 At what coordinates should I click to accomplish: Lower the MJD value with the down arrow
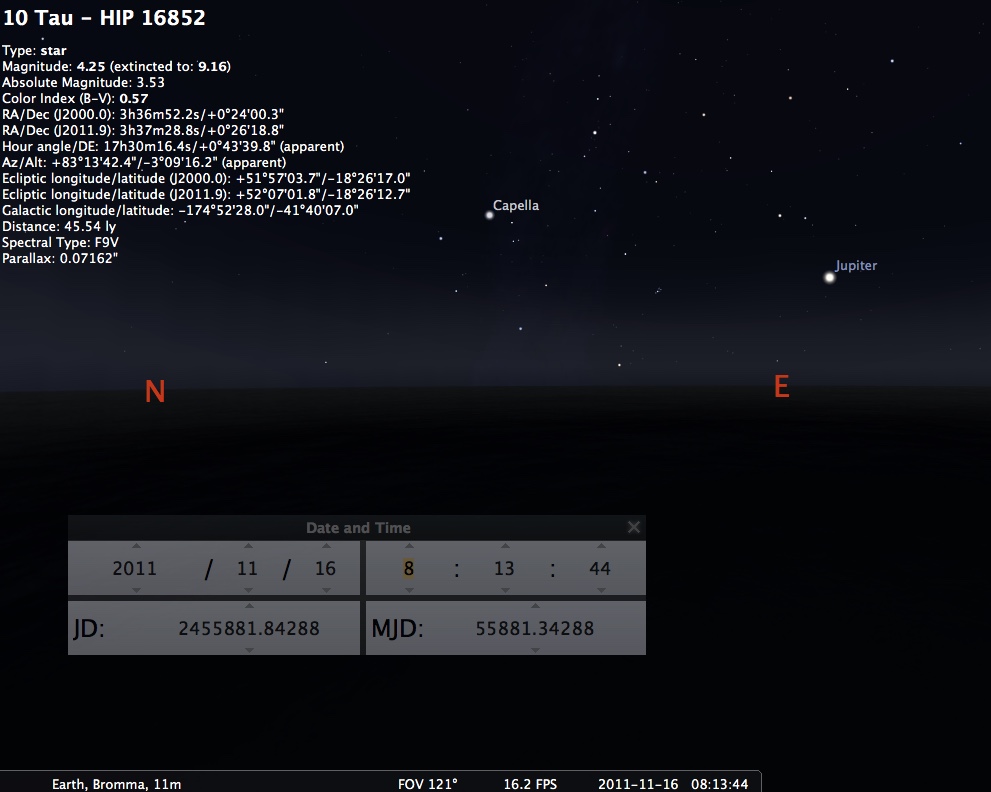[535, 650]
